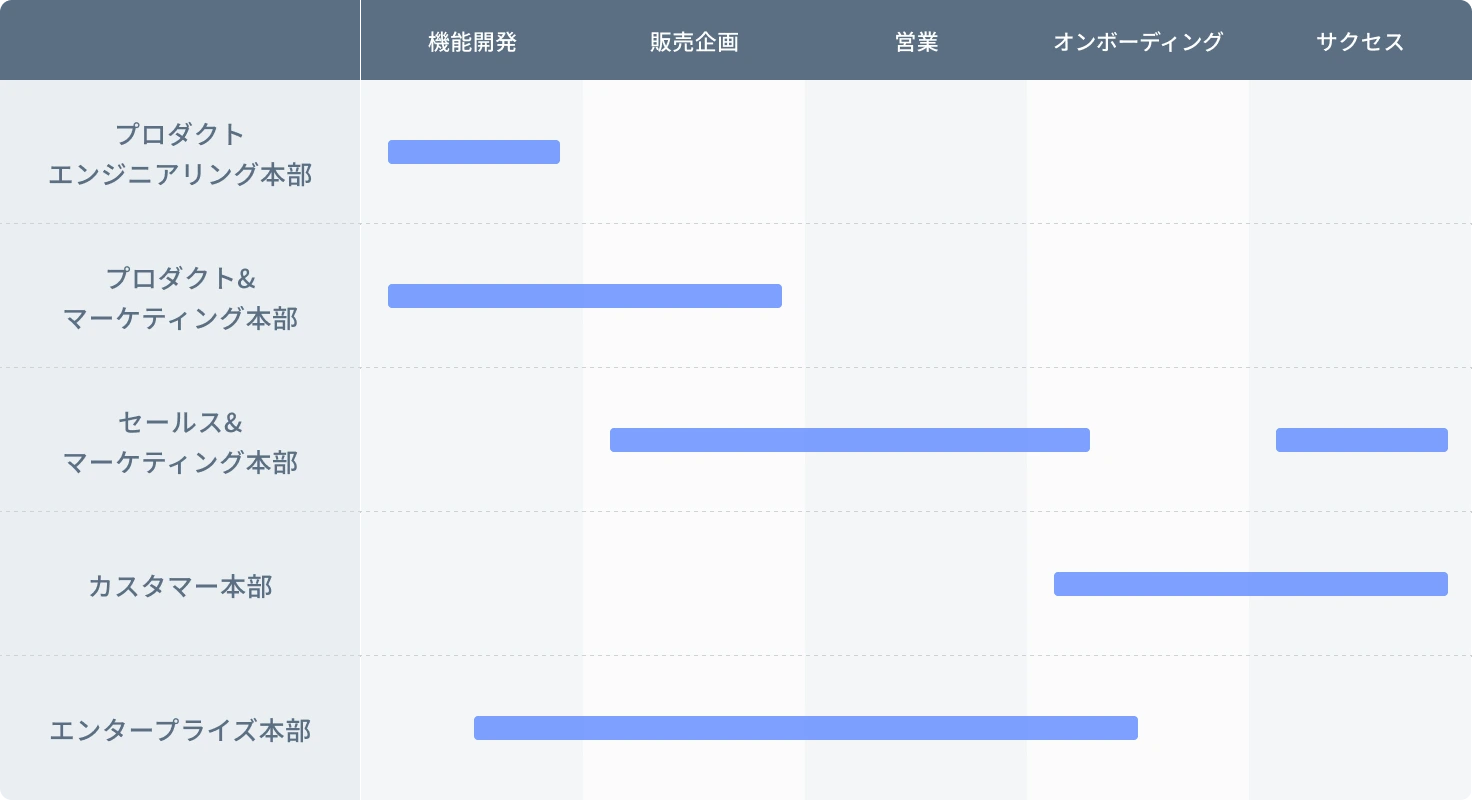The height and width of the screenshot is (800, 1472).
Task: Click セールス&マーケティング本部 short bar under サクセス
Action: click(x=1361, y=440)
